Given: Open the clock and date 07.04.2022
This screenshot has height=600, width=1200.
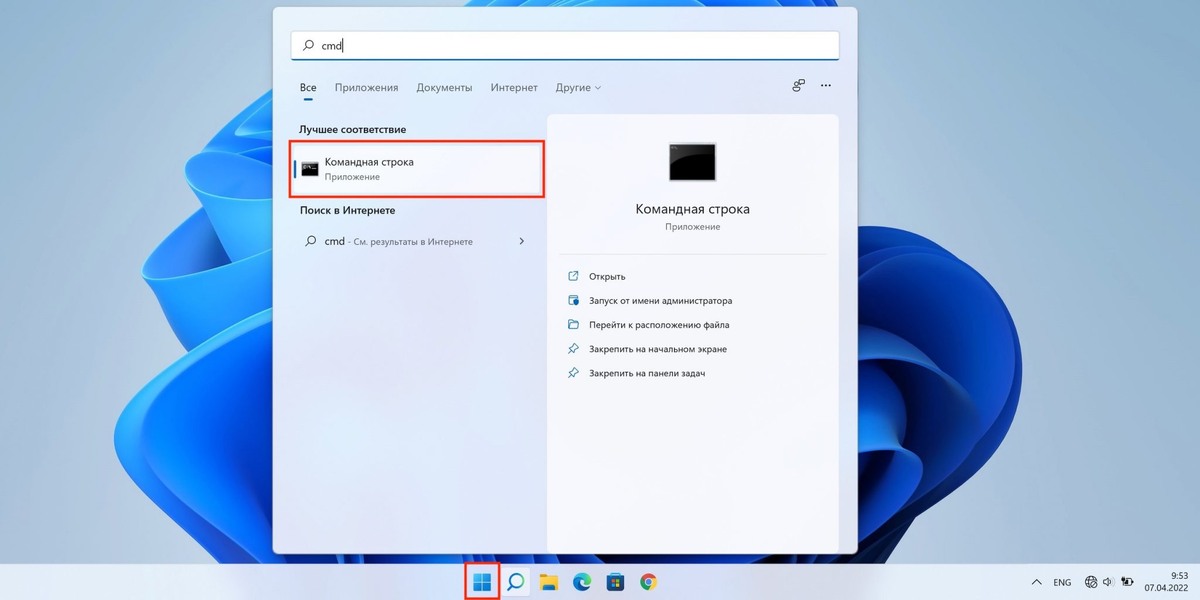Looking at the screenshot, I should [x=1166, y=582].
